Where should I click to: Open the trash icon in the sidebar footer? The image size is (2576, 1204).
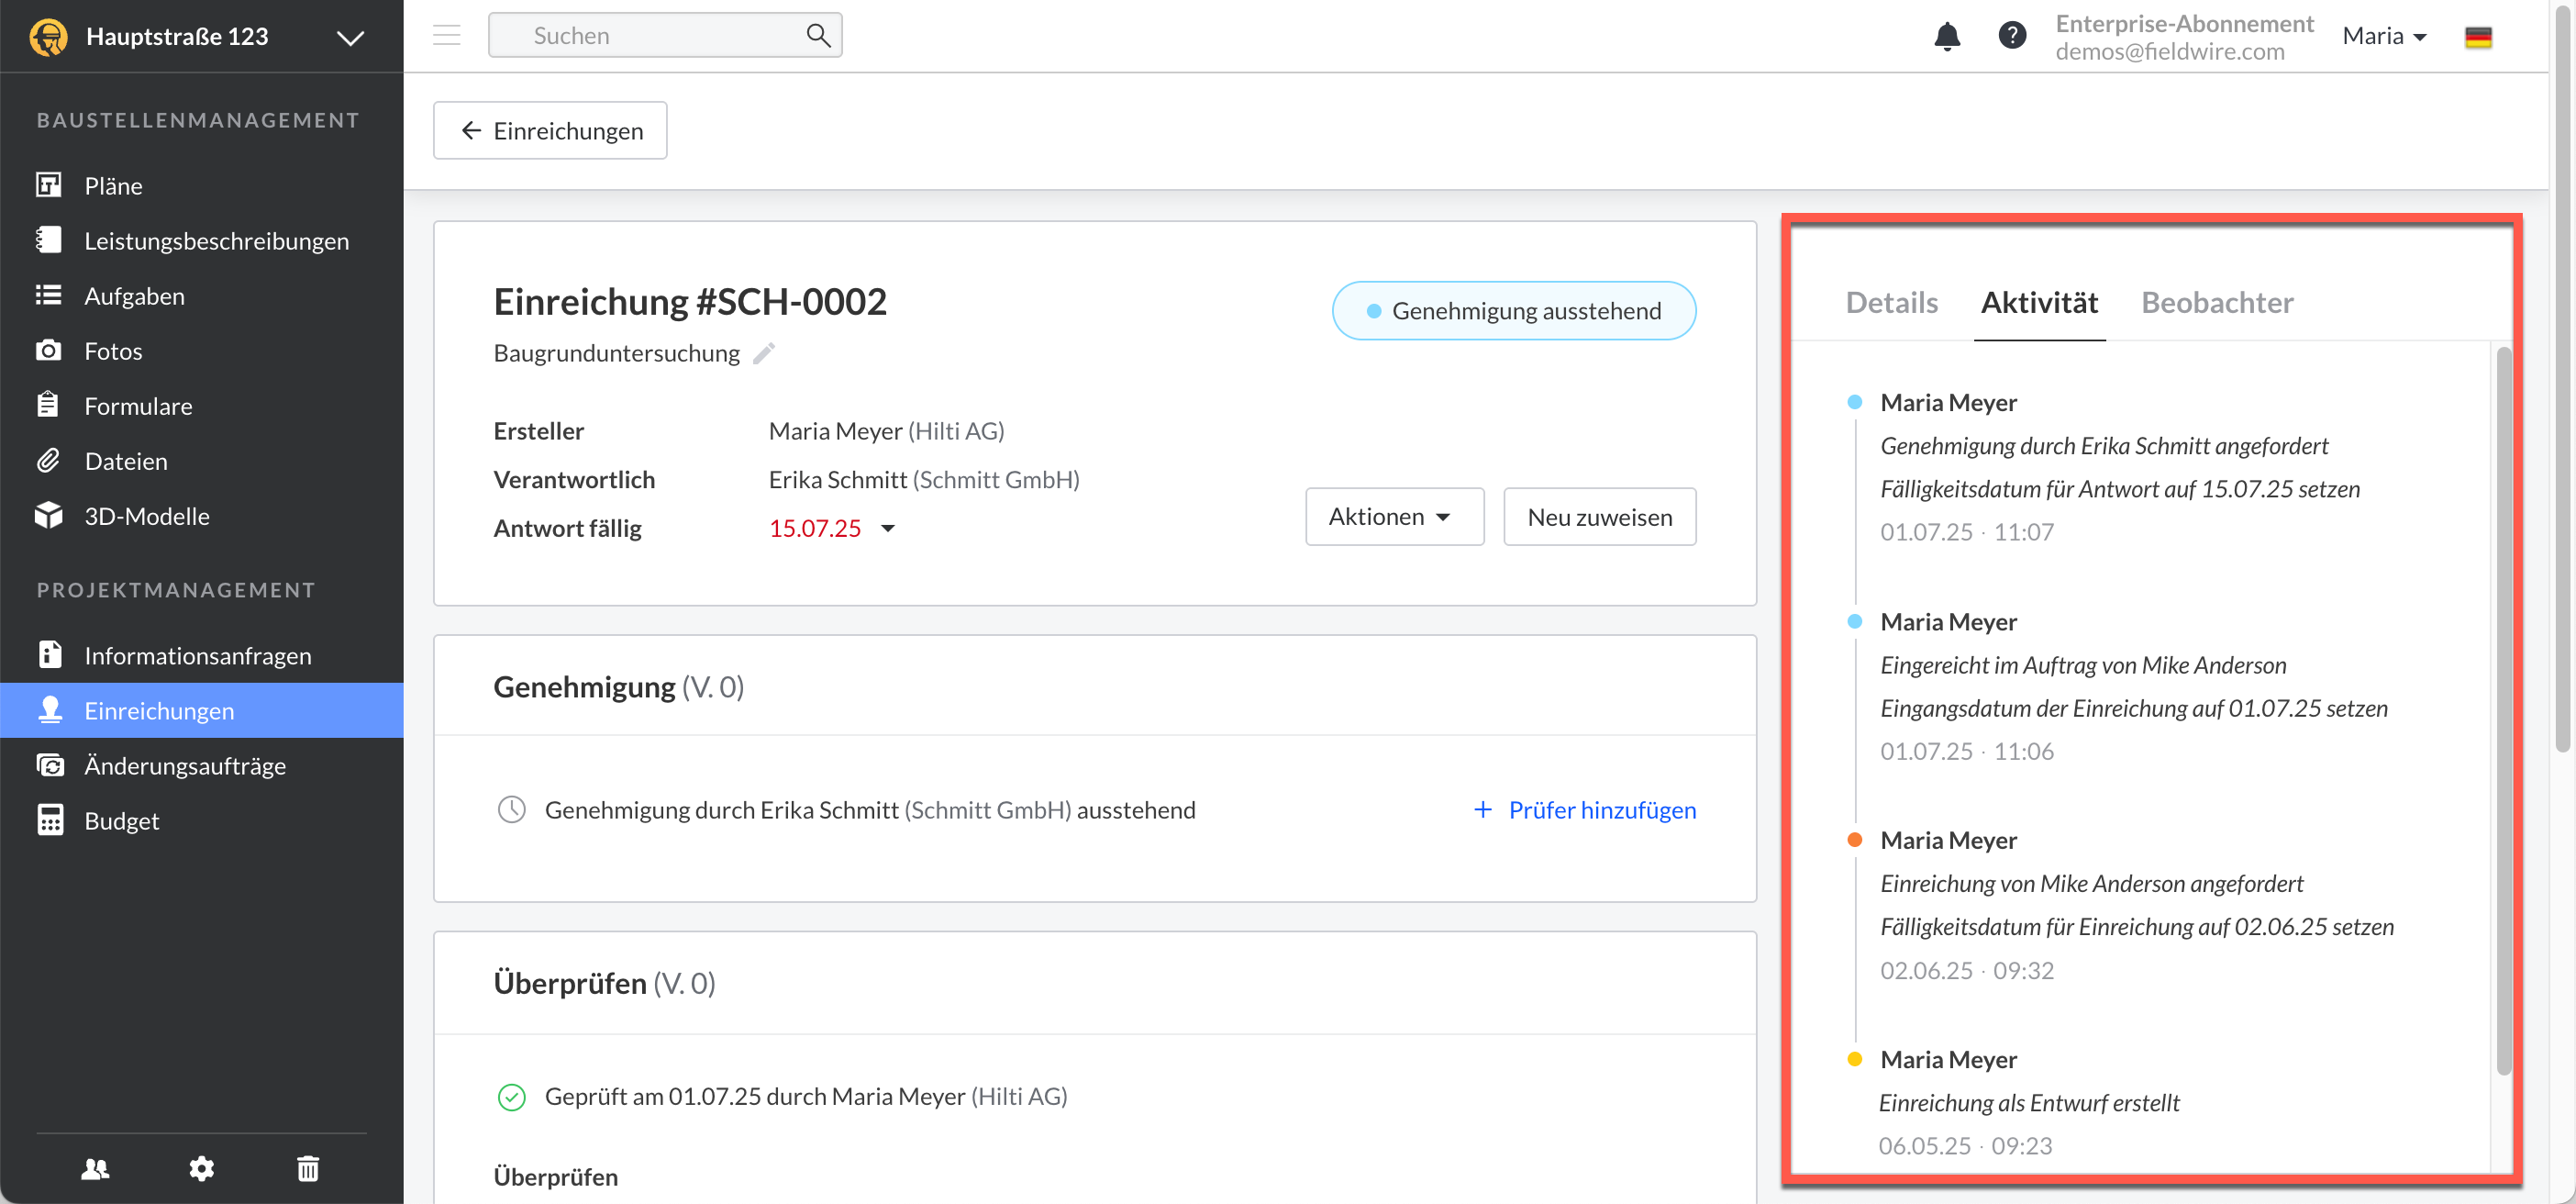[308, 1167]
